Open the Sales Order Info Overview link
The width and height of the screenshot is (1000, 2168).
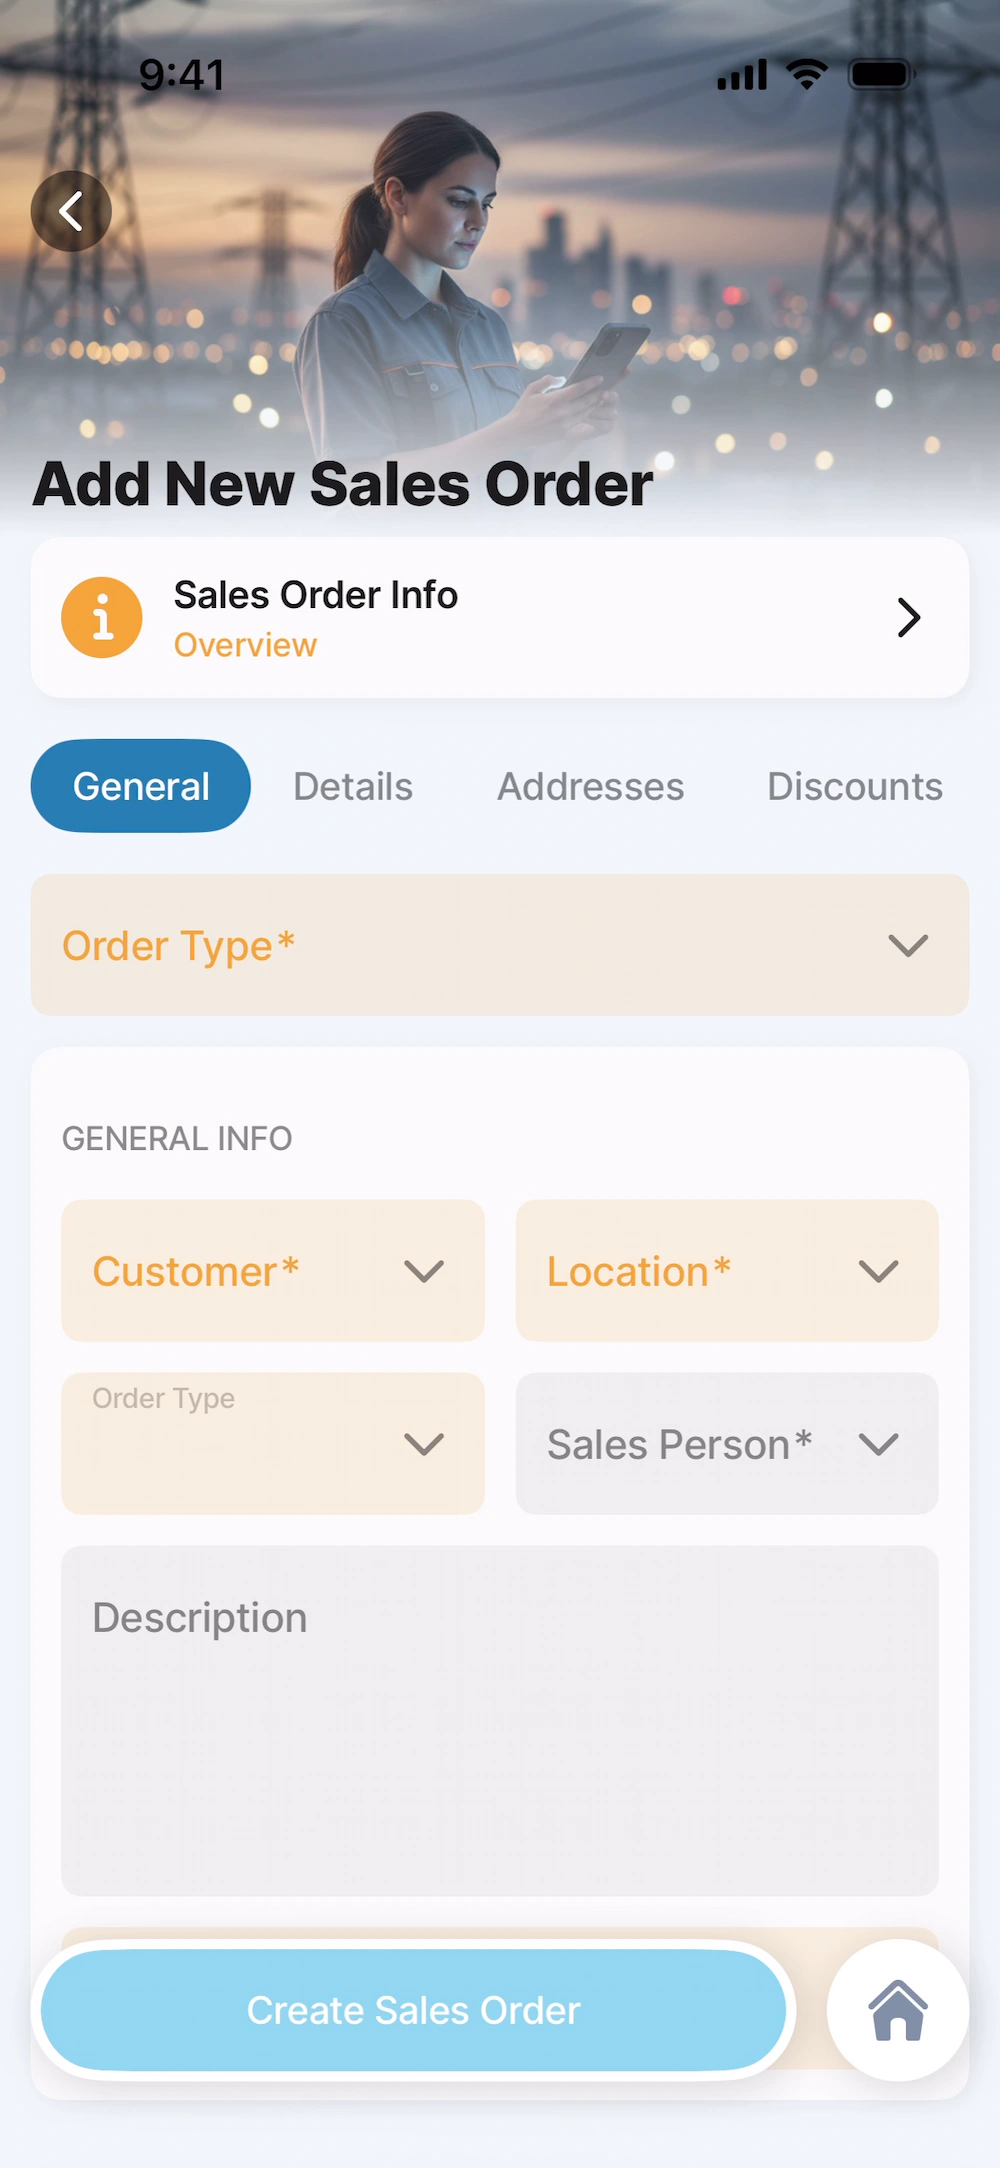tap(245, 645)
